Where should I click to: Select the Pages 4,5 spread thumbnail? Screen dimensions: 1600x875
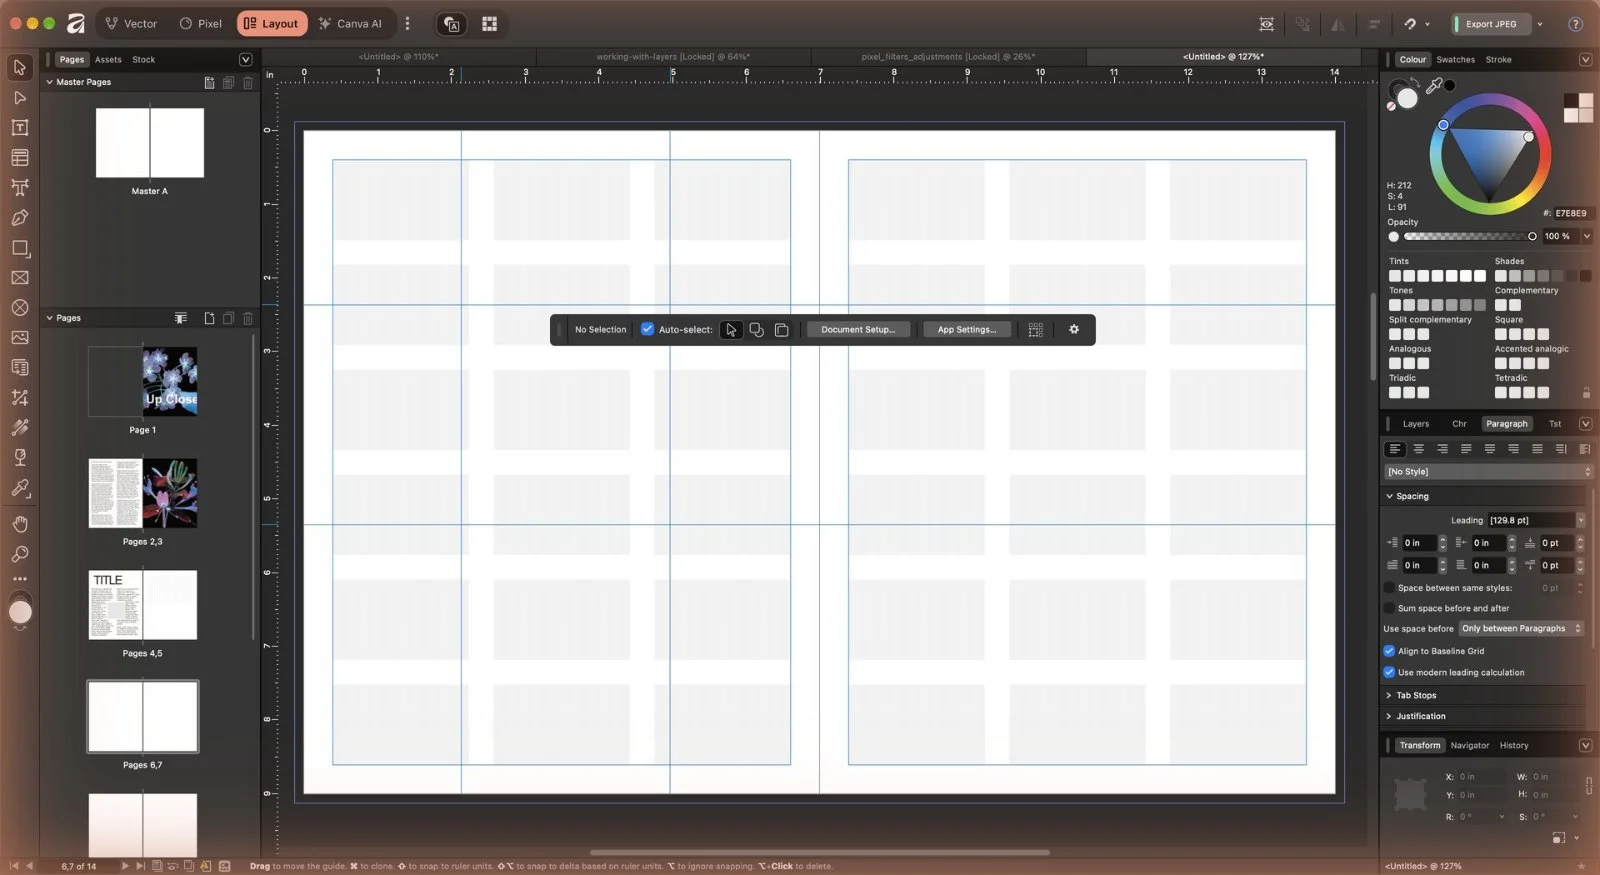click(143, 605)
